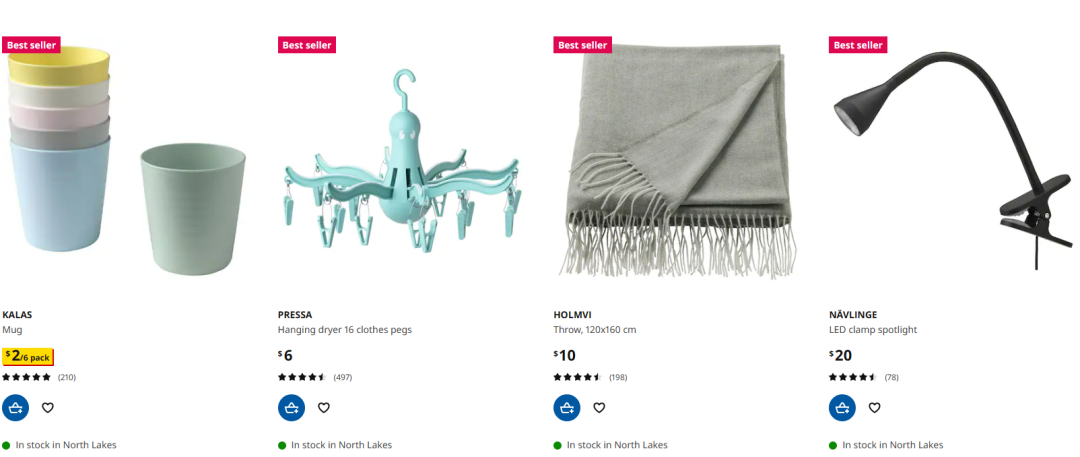Add HOLMVI throw to shopping bag
Screen dimensions: 1080x457
click(567, 407)
